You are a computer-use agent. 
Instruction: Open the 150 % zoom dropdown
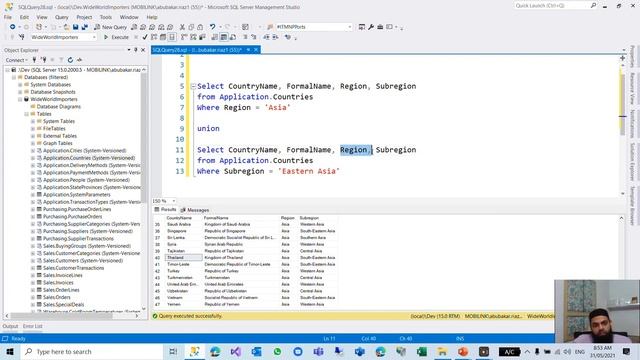tap(173, 201)
